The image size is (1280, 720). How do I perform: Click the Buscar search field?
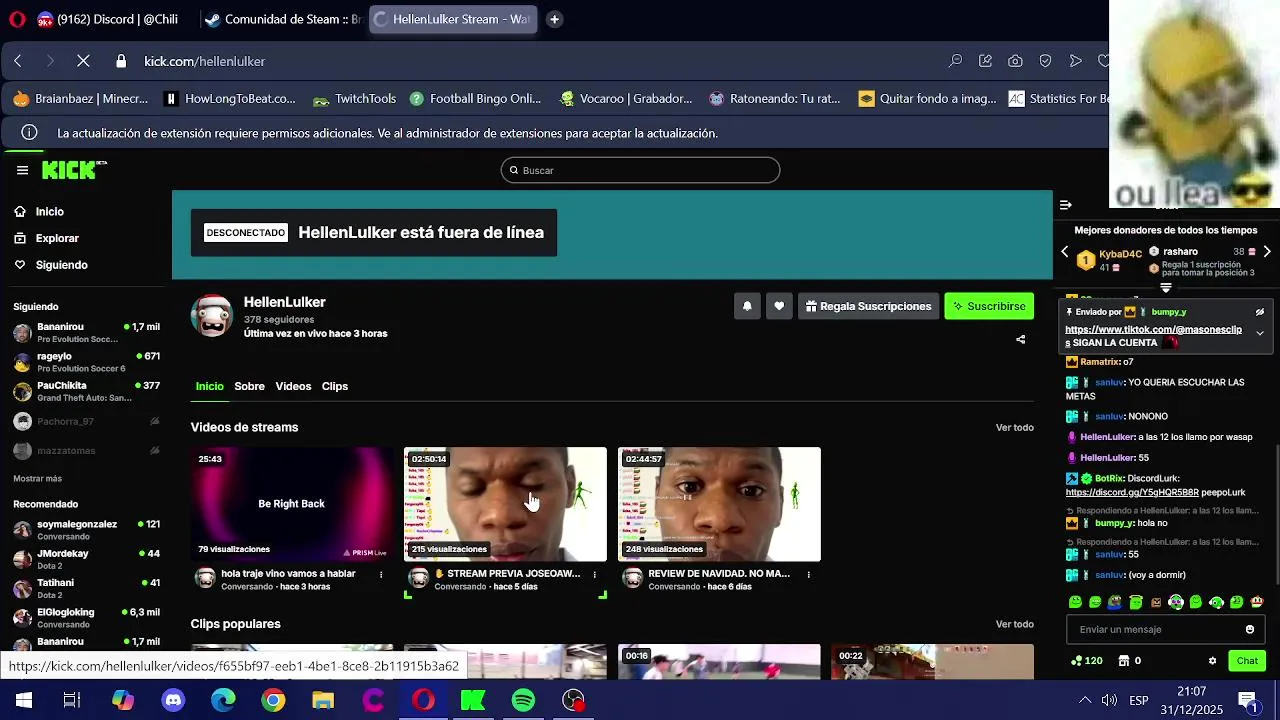pos(640,170)
